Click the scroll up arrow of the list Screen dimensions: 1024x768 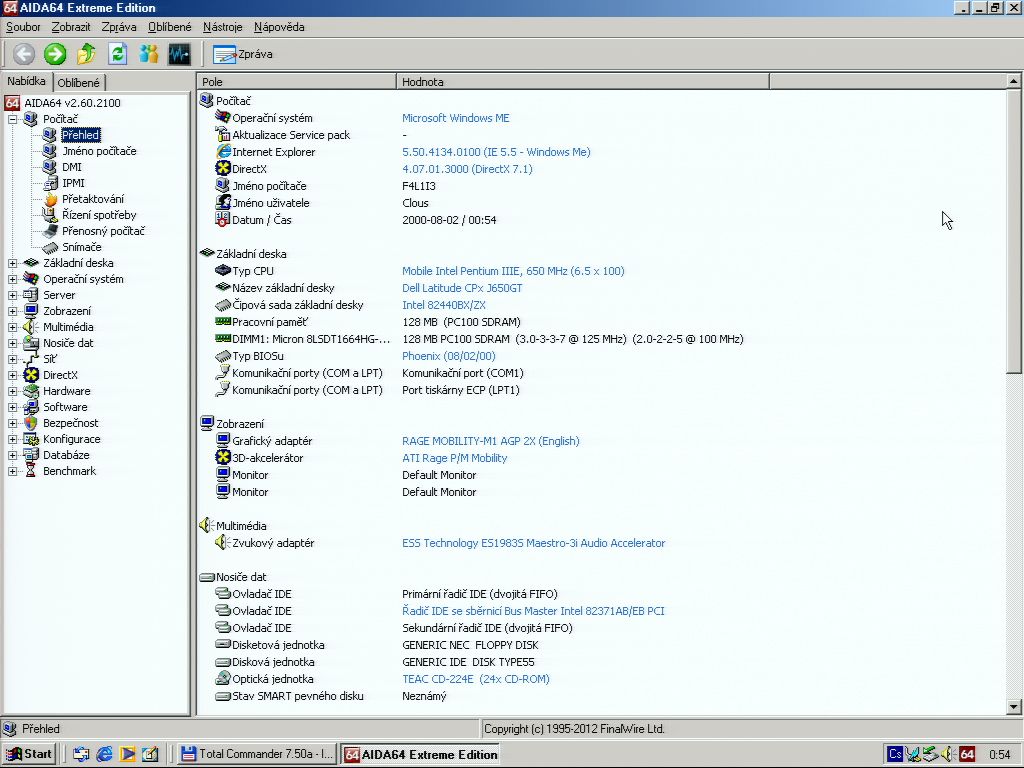coord(1014,81)
